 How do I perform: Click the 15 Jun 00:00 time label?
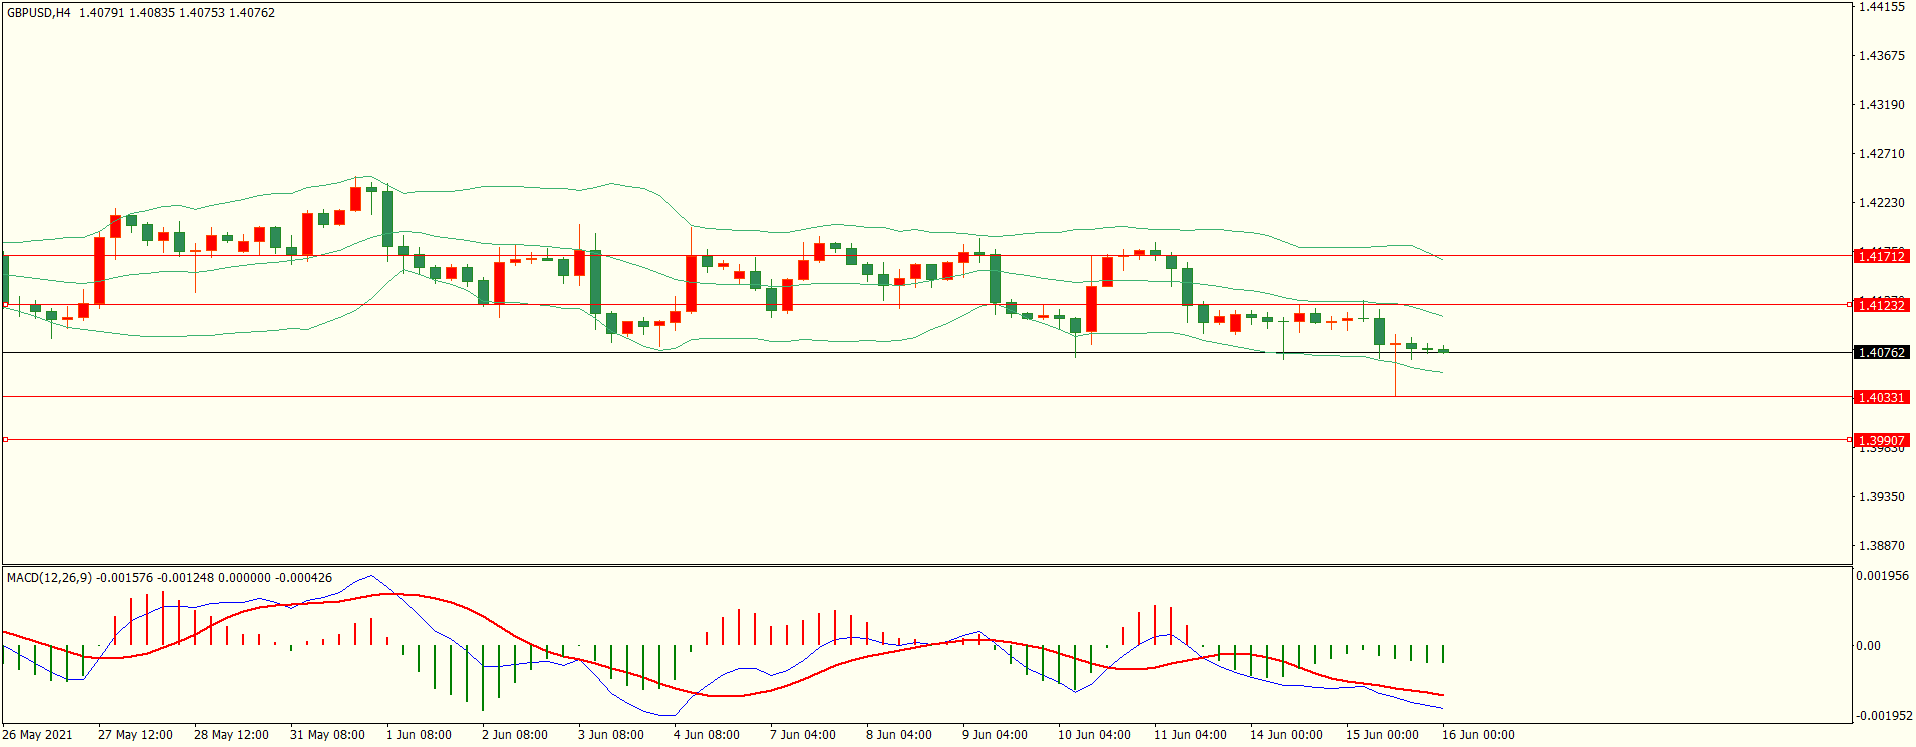(1382, 734)
